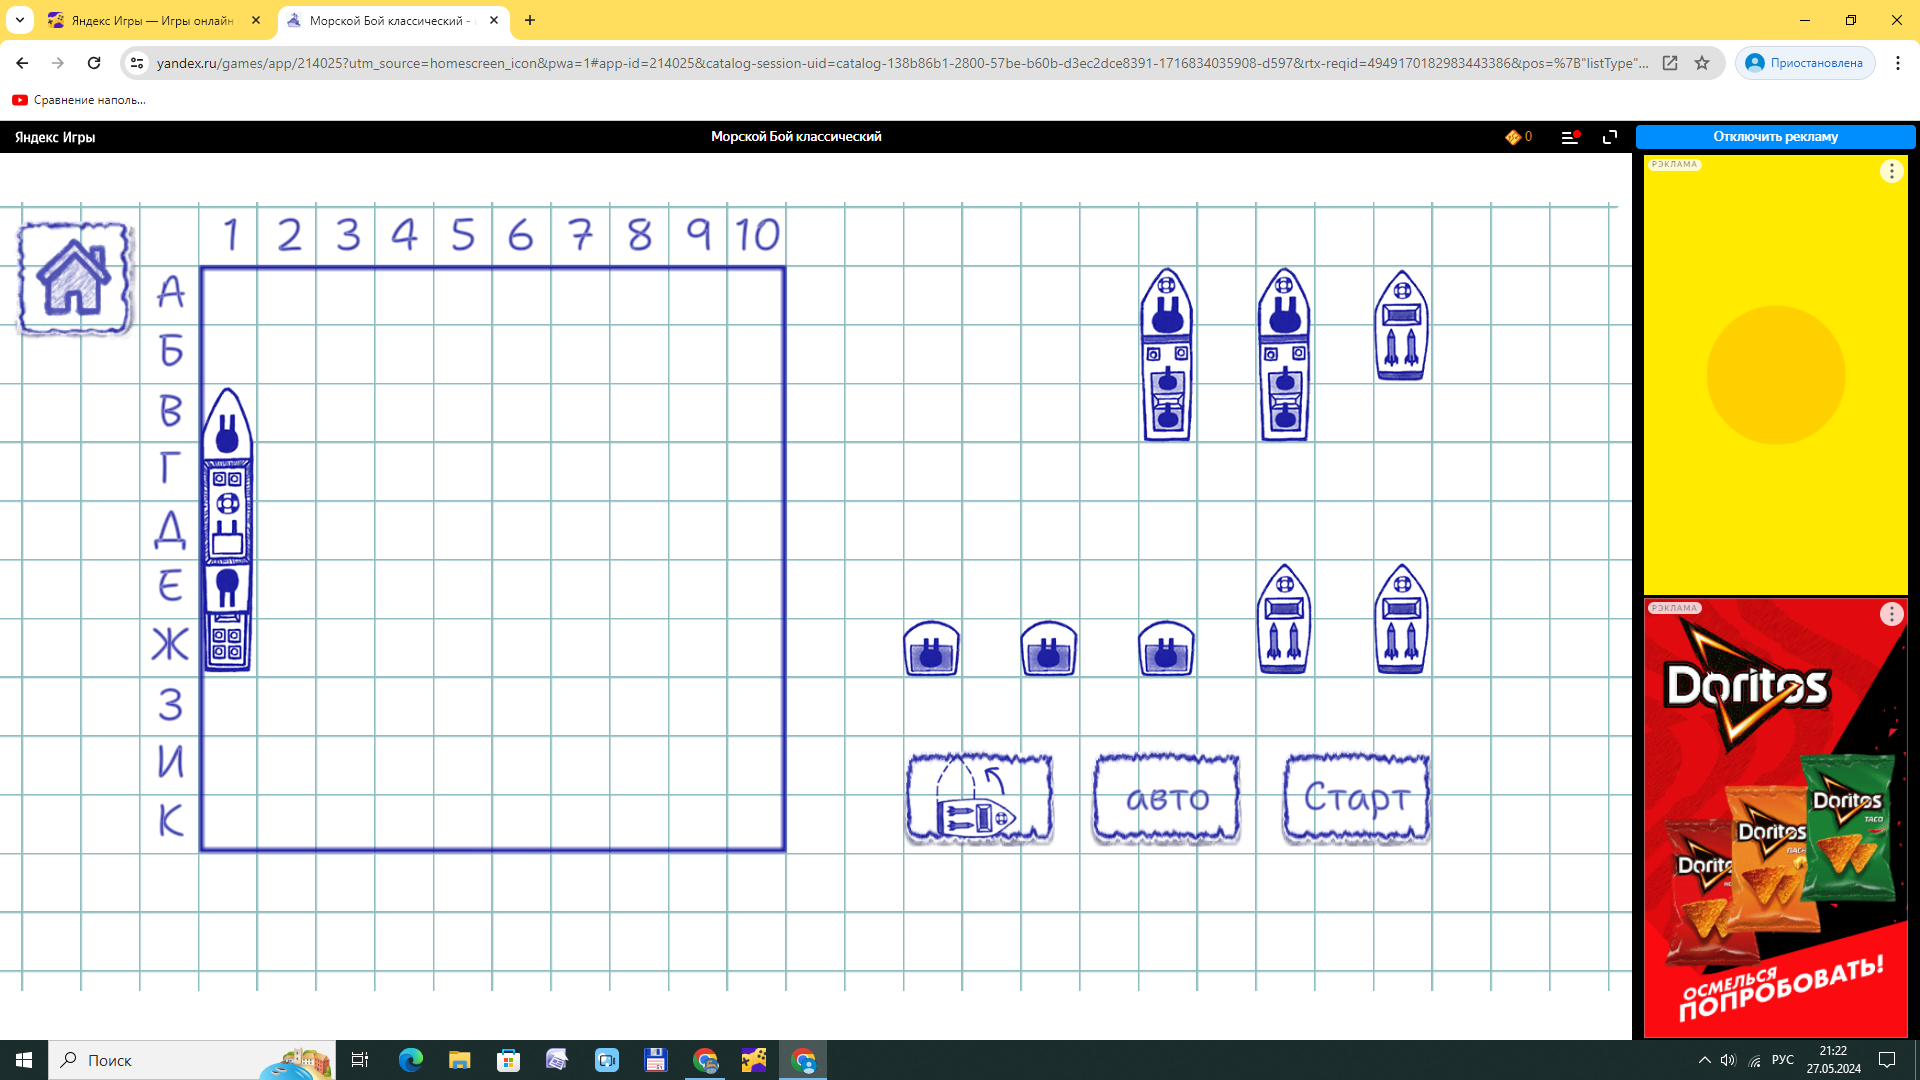The width and height of the screenshot is (1920, 1080).
Task: Click the browser address bar
Action: click(900, 63)
